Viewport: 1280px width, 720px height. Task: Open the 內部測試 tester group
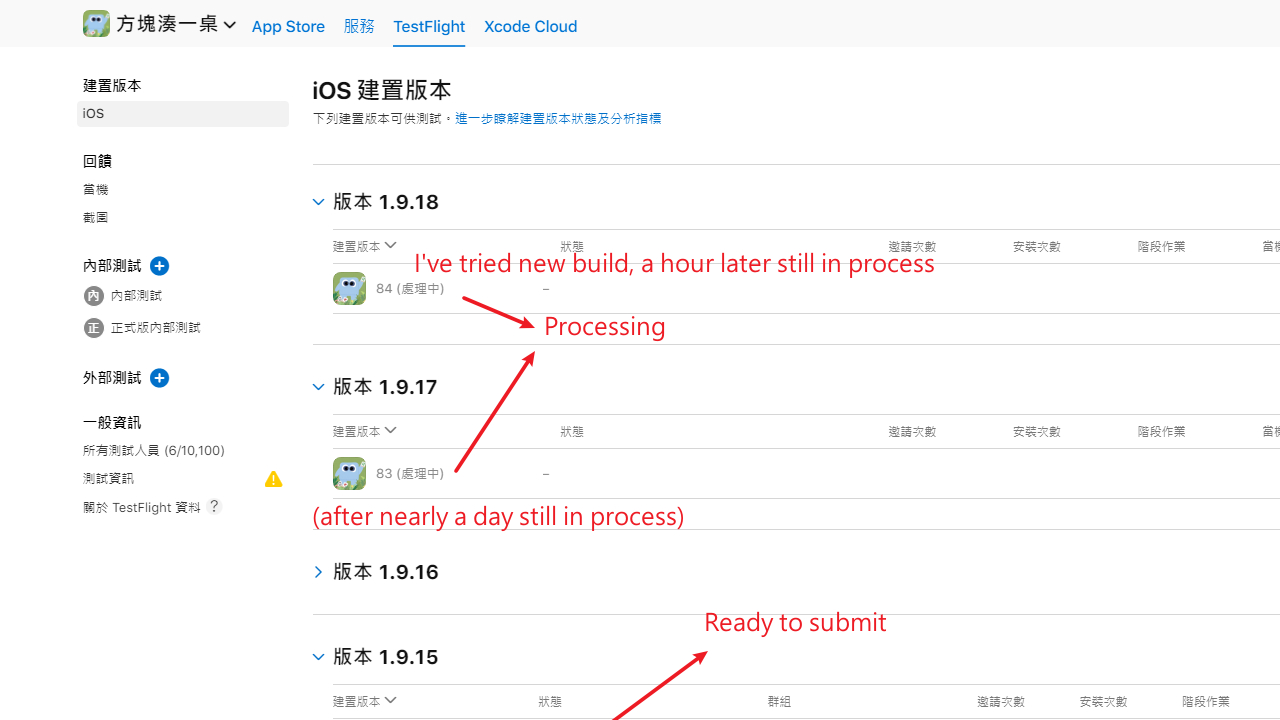pos(136,296)
